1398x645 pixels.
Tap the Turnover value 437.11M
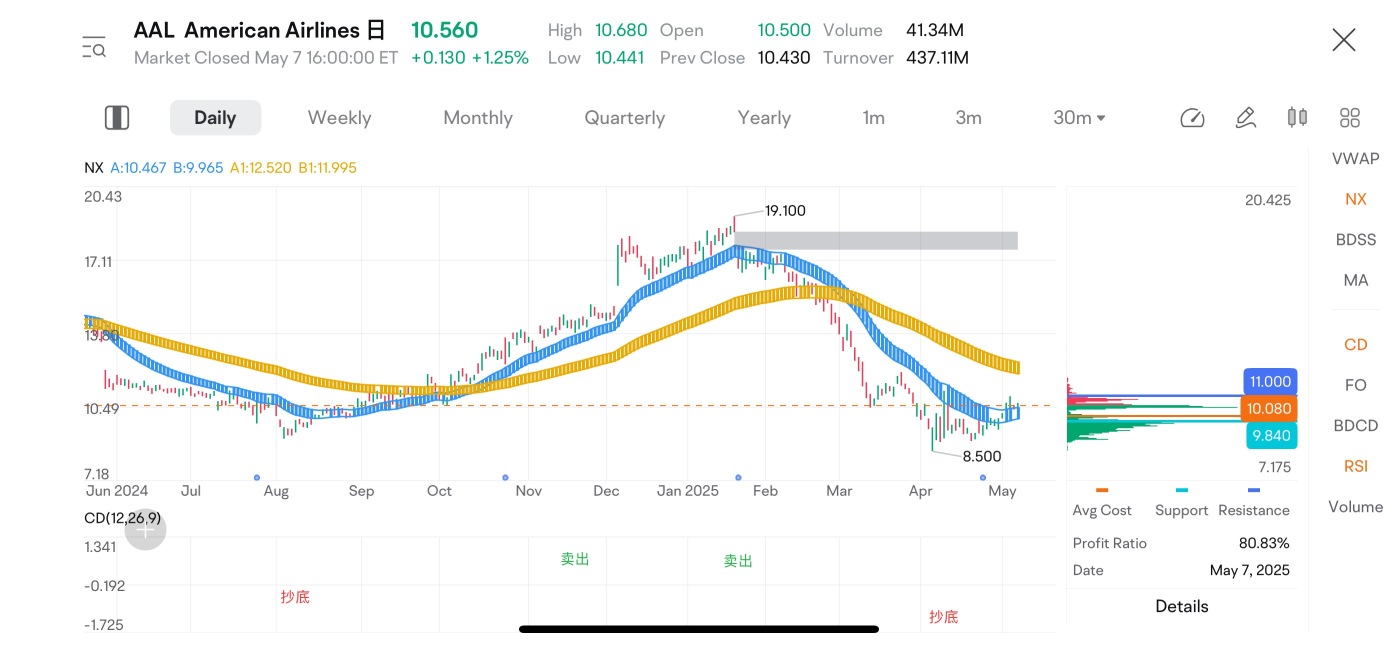tap(938, 58)
